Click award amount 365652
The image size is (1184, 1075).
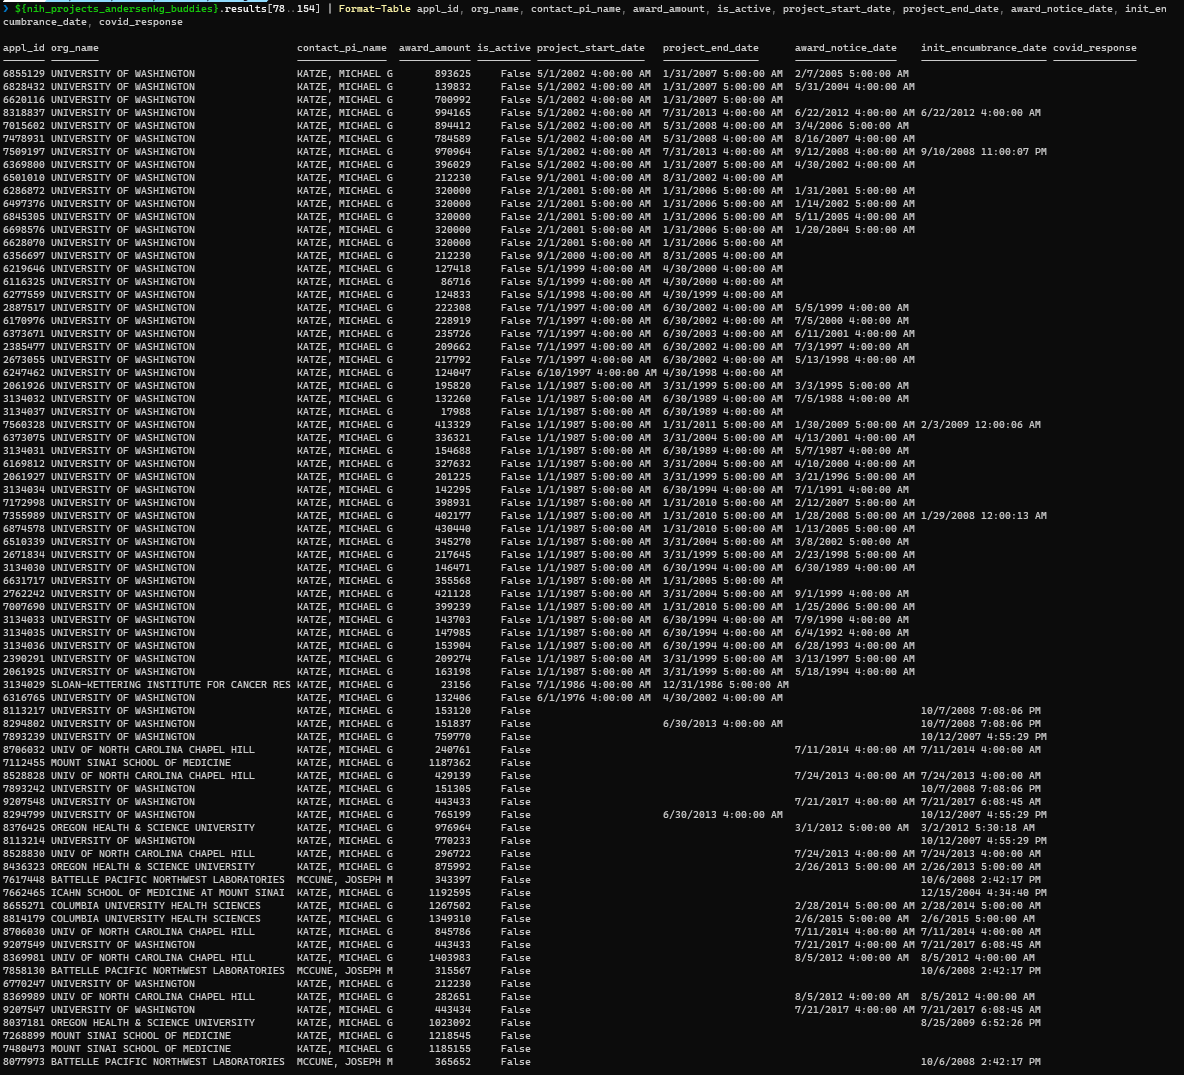tap(452, 1062)
